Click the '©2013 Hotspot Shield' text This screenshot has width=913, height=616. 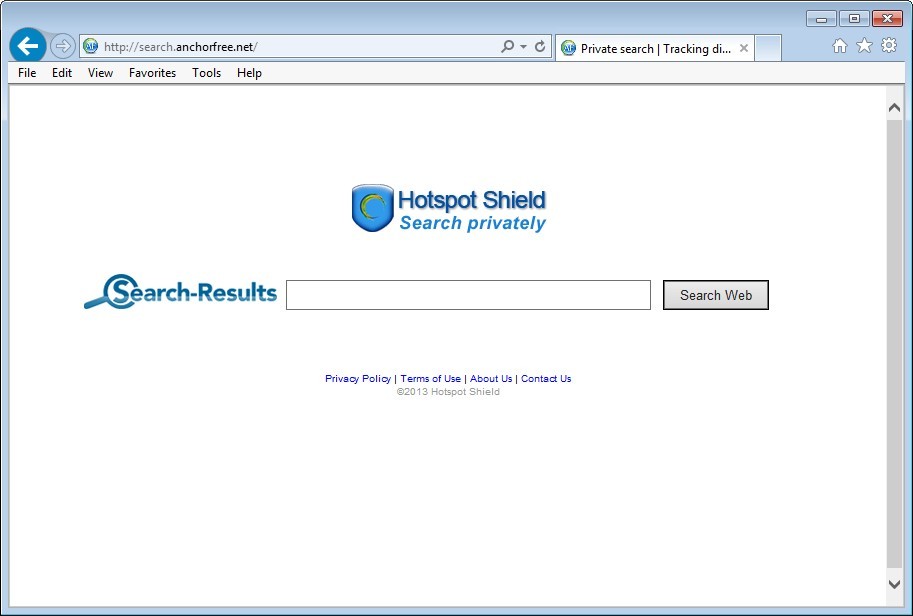448,392
